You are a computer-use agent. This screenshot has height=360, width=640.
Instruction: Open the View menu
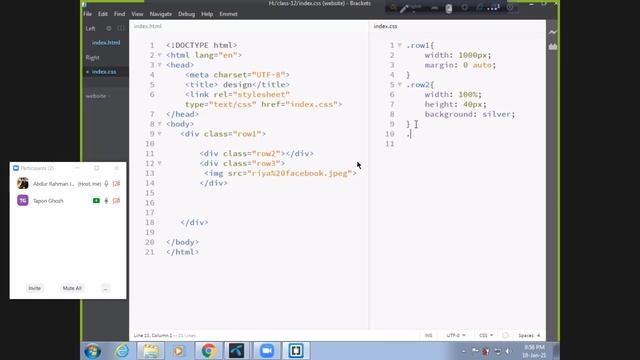(x=137, y=14)
